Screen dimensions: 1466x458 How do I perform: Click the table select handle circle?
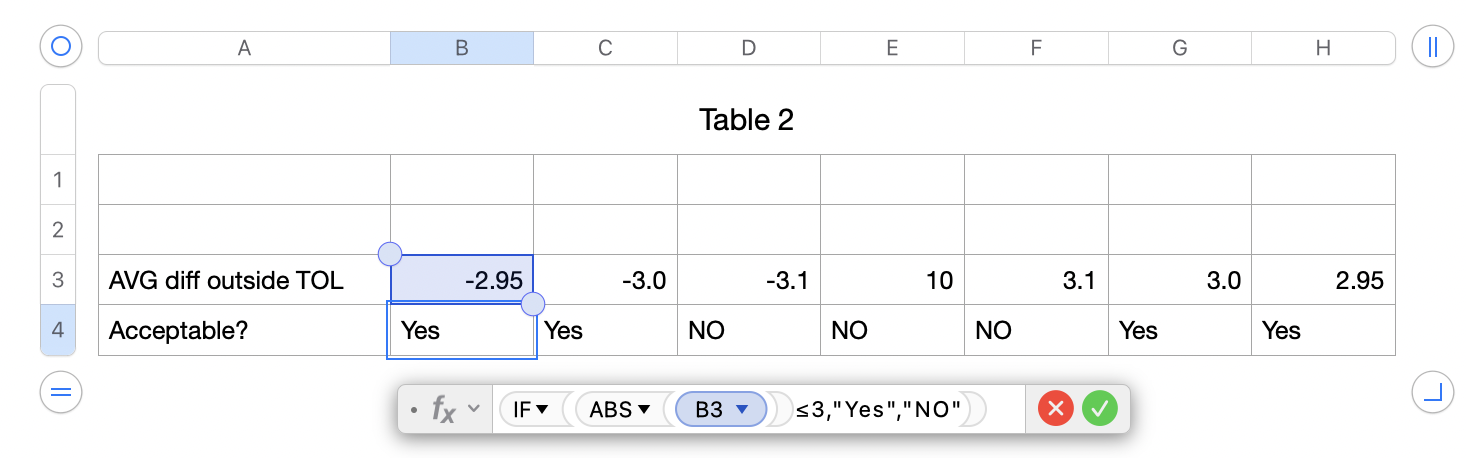tap(60, 47)
